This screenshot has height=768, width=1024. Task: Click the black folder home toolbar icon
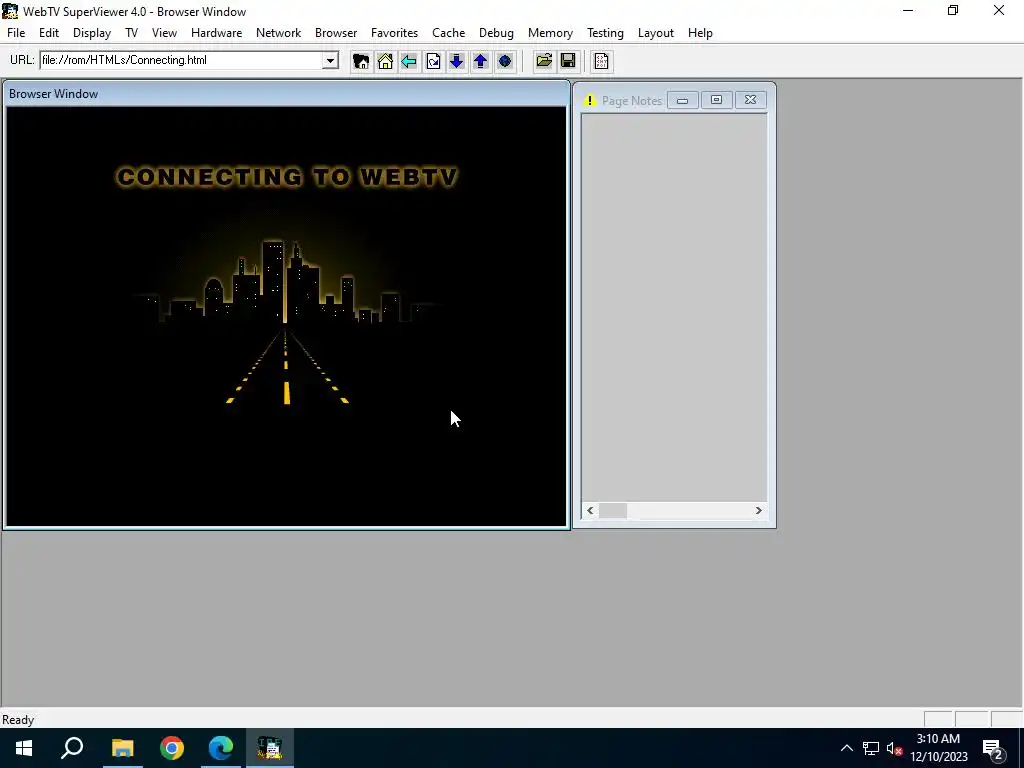[360, 61]
